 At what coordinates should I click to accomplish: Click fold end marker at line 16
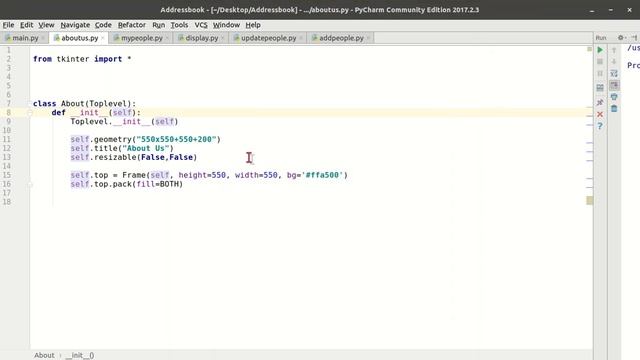pos(30,184)
